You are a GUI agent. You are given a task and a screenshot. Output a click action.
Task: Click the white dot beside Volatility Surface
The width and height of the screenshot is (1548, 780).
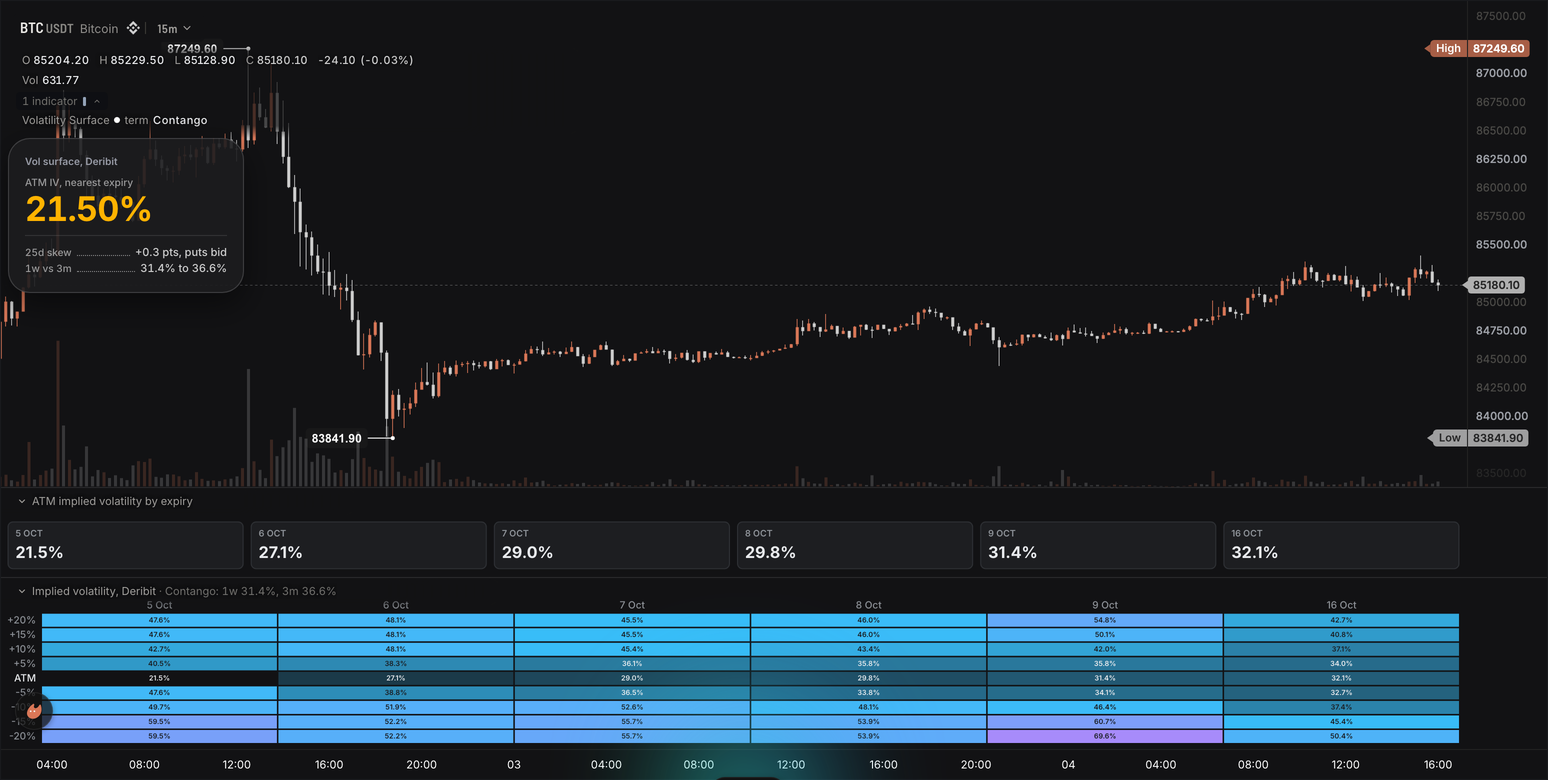[116, 120]
